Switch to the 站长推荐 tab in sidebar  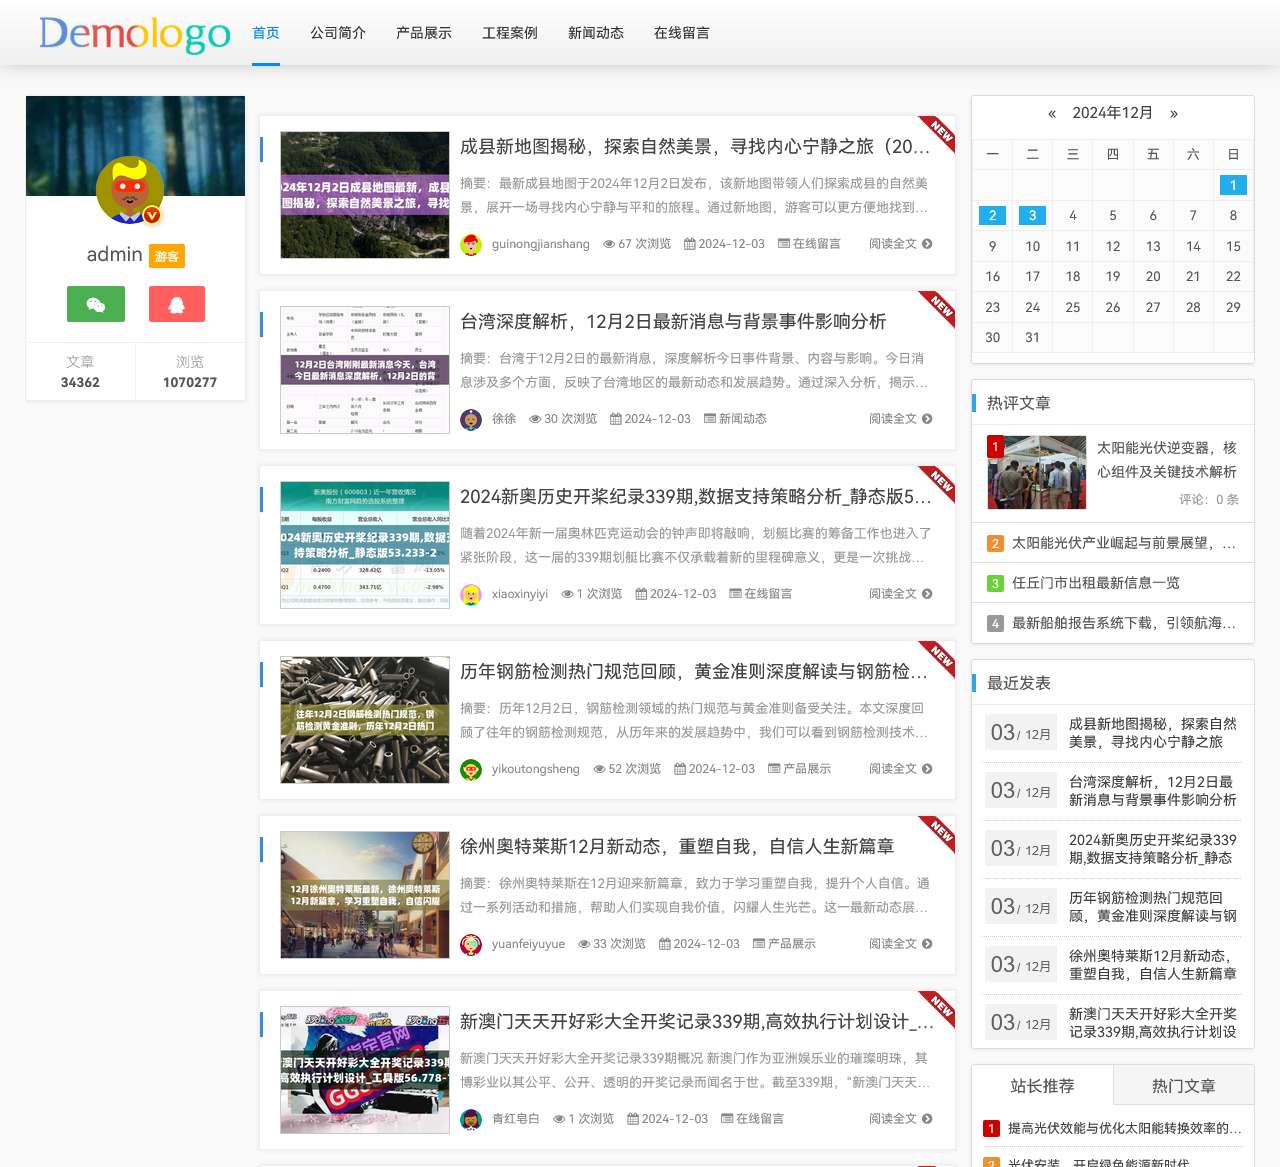(x=1040, y=1085)
